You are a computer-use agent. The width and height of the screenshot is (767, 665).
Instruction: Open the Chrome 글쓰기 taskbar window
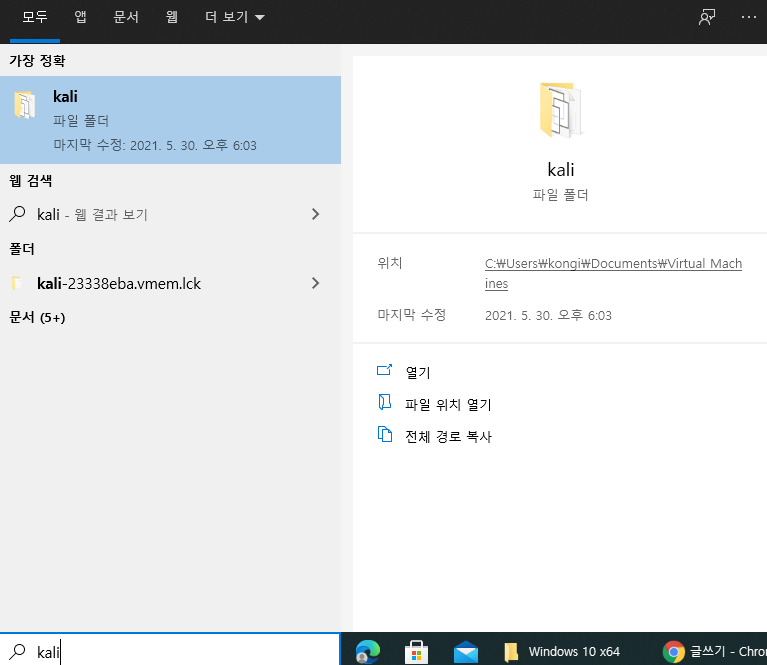tap(714, 652)
